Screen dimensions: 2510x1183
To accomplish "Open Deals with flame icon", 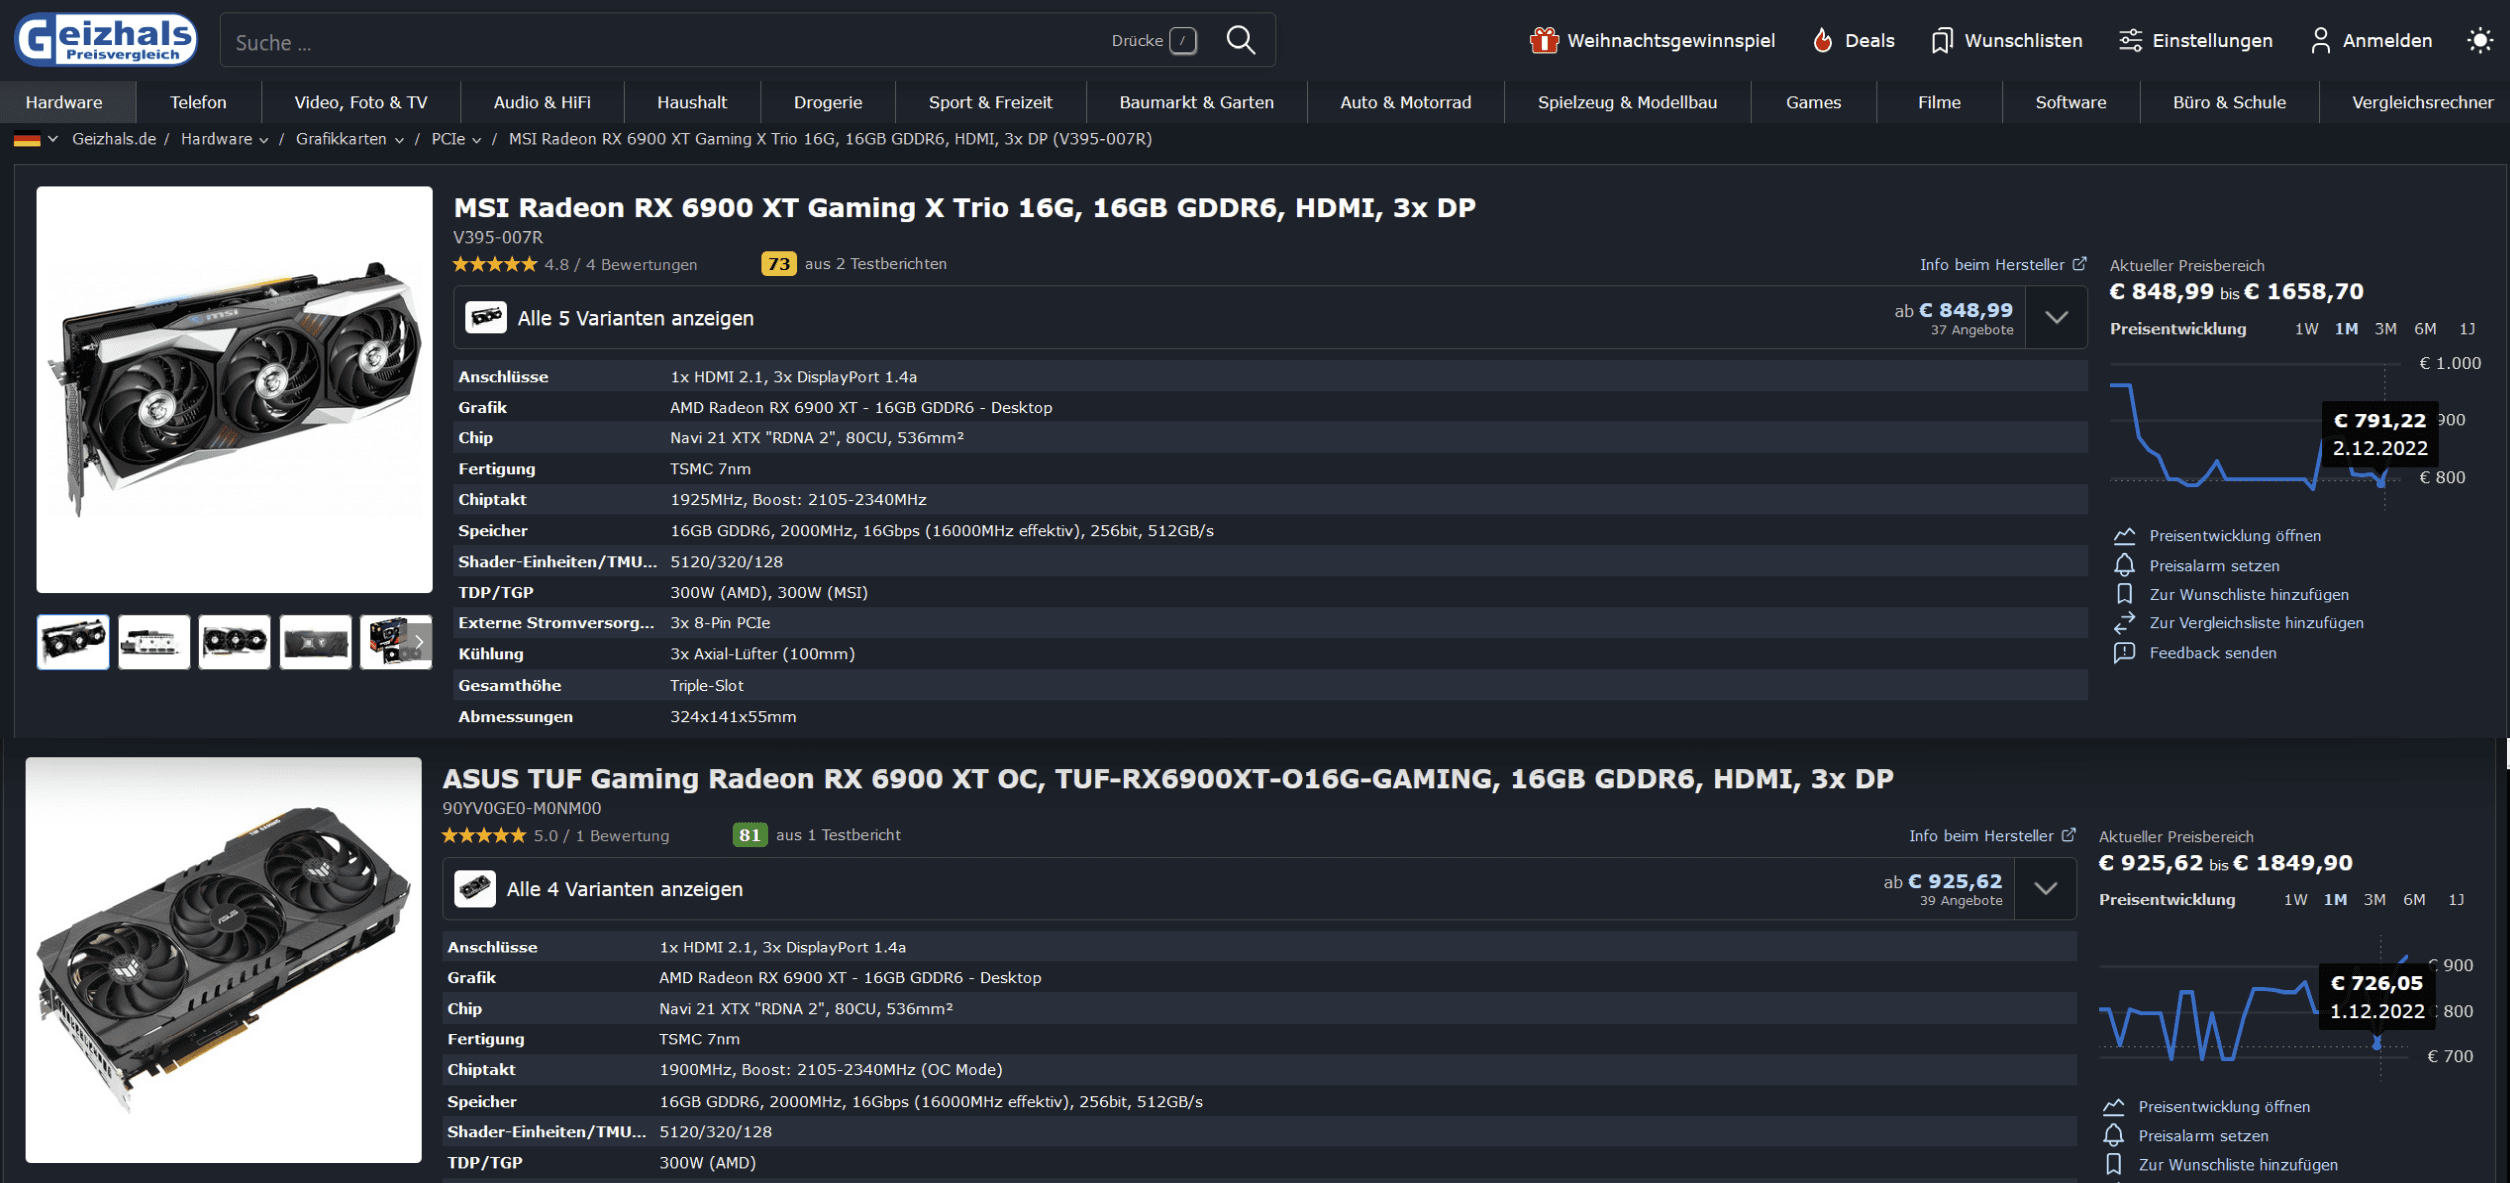I will (x=1853, y=40).
